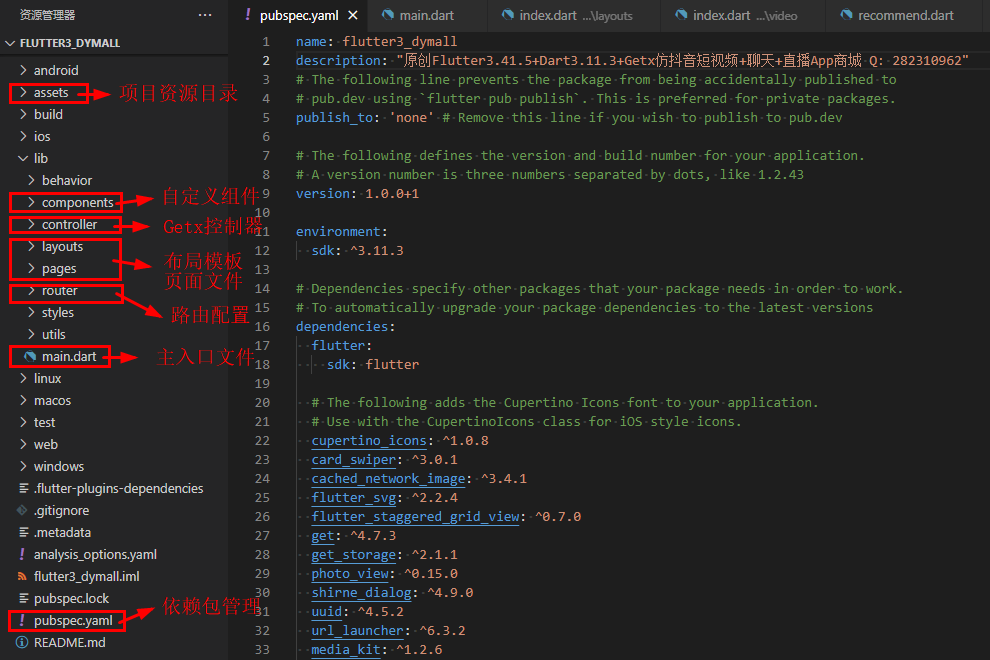
Task: Open the .gitignore file
Action: click(x=61, y=510)
